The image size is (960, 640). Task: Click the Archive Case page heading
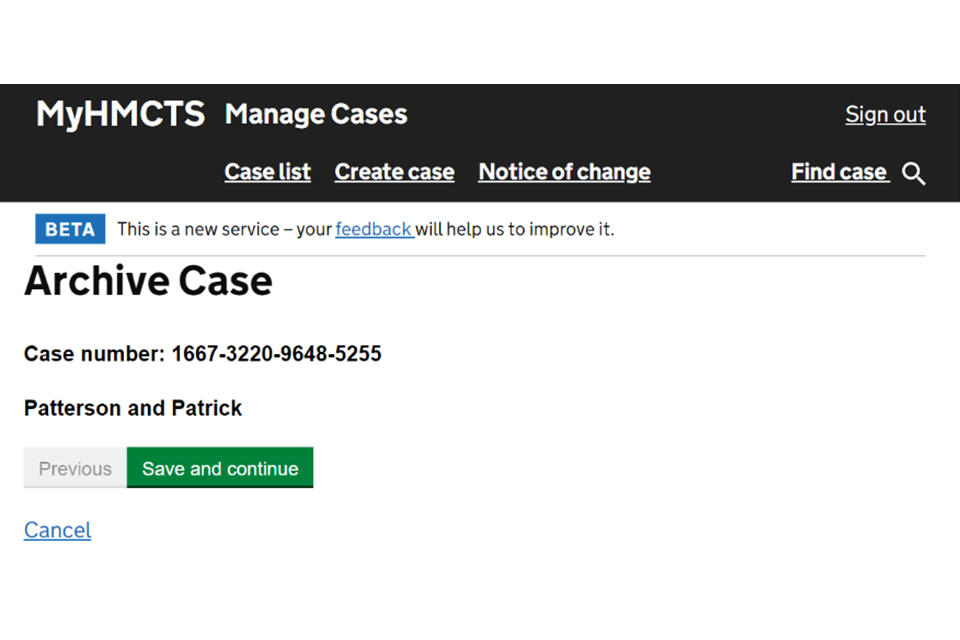pos(148,281)
